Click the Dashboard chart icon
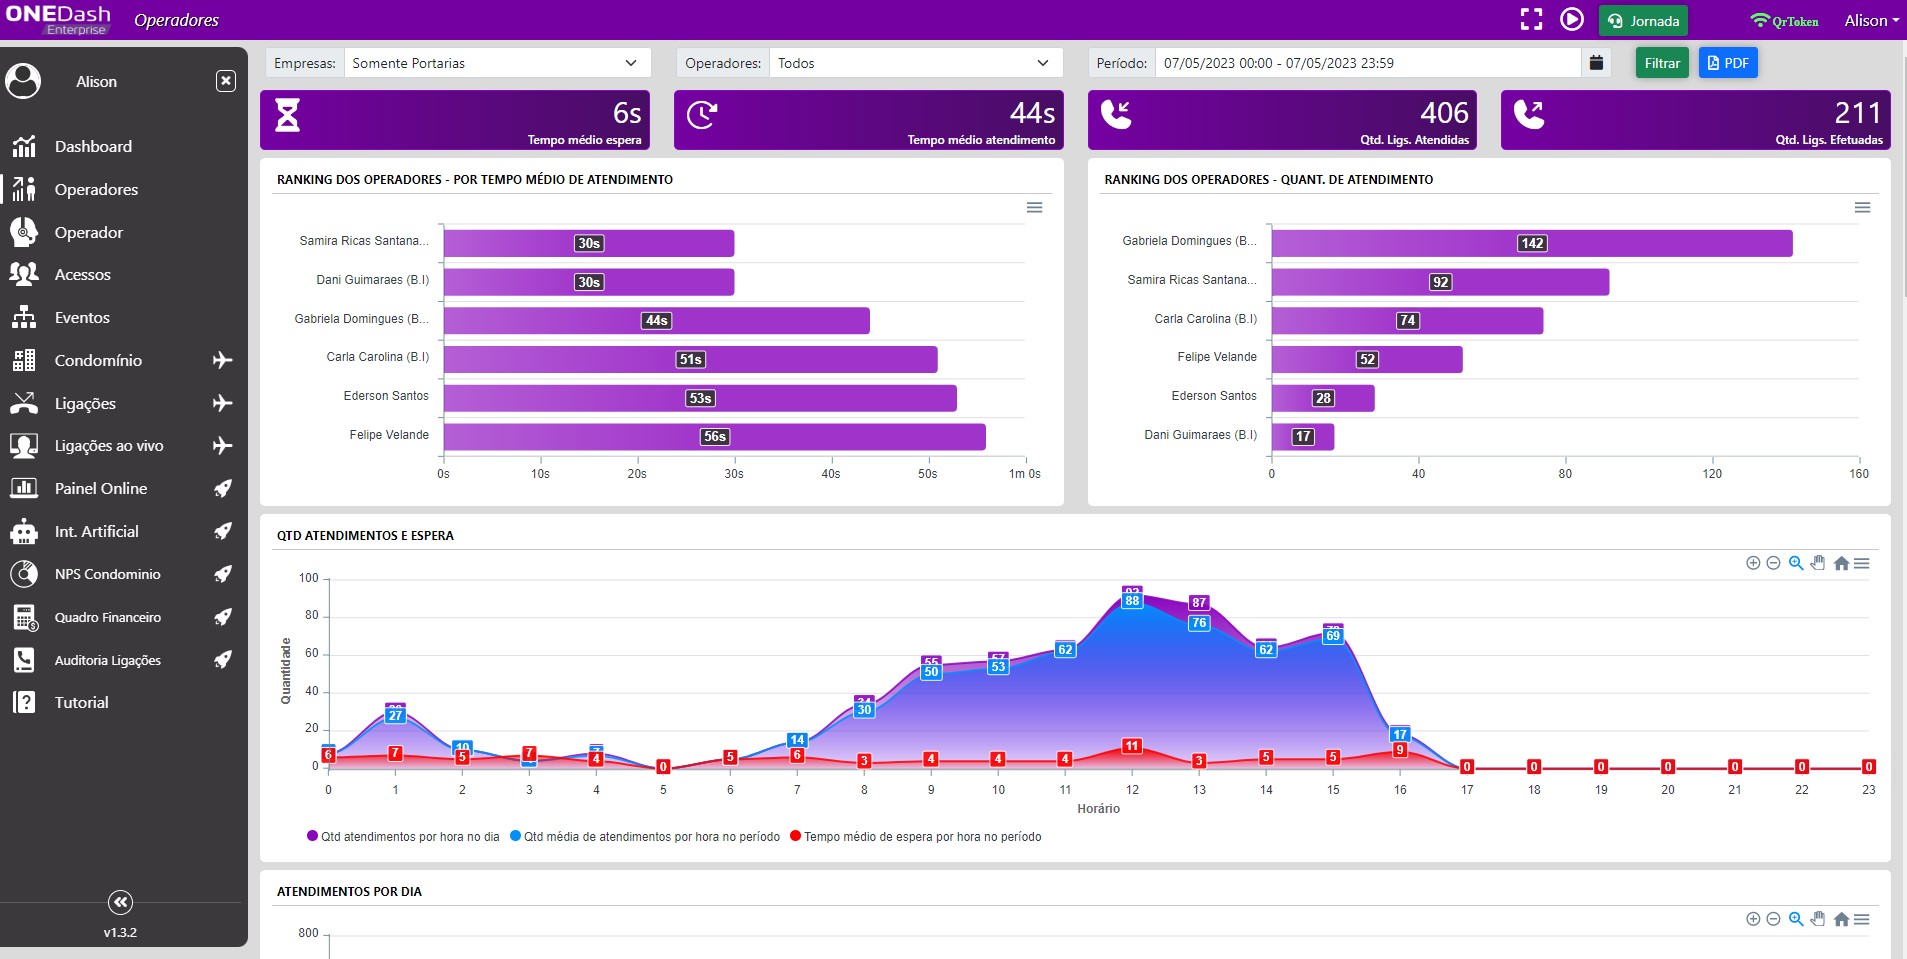 [x=24, y=147]
